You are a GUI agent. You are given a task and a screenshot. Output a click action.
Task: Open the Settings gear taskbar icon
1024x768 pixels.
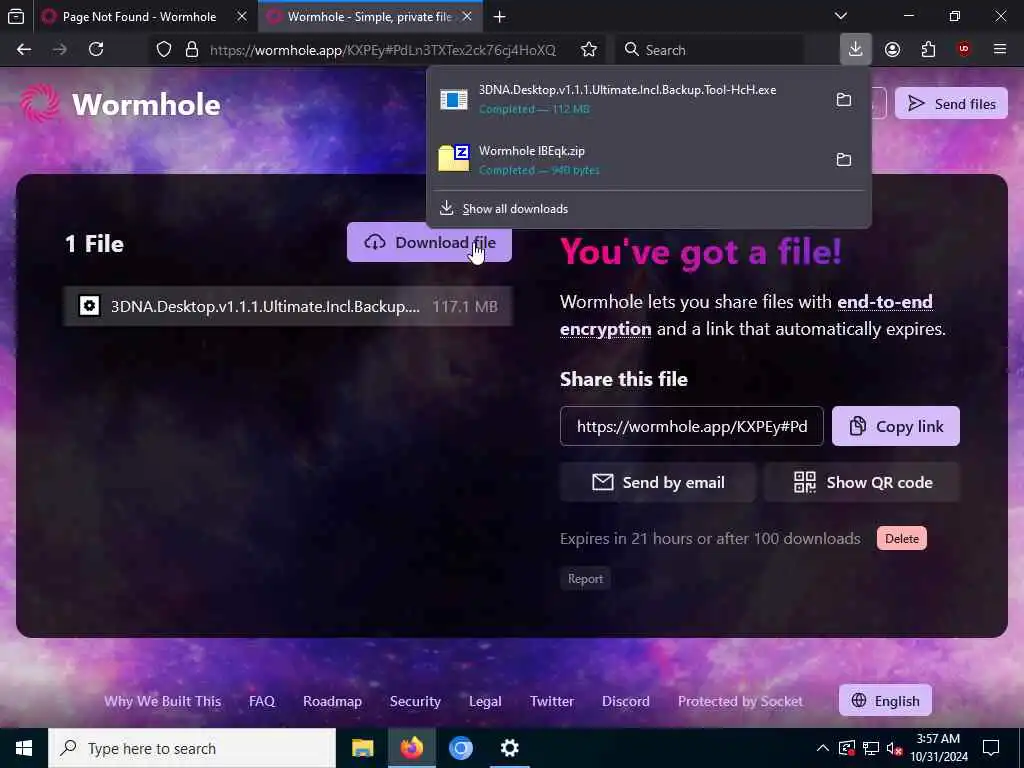point(509,748)
